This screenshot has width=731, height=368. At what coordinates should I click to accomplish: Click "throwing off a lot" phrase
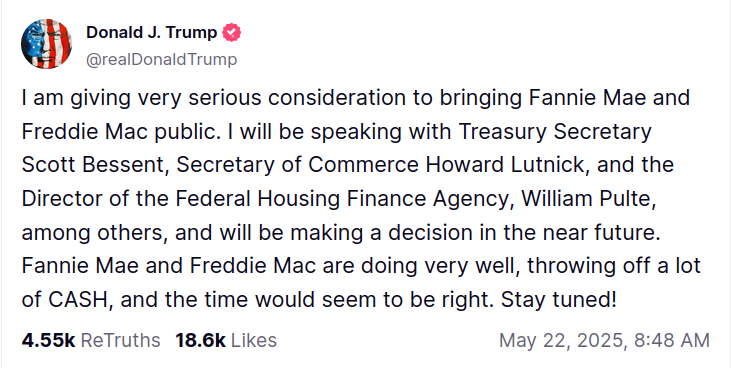(x=614, y=266)
